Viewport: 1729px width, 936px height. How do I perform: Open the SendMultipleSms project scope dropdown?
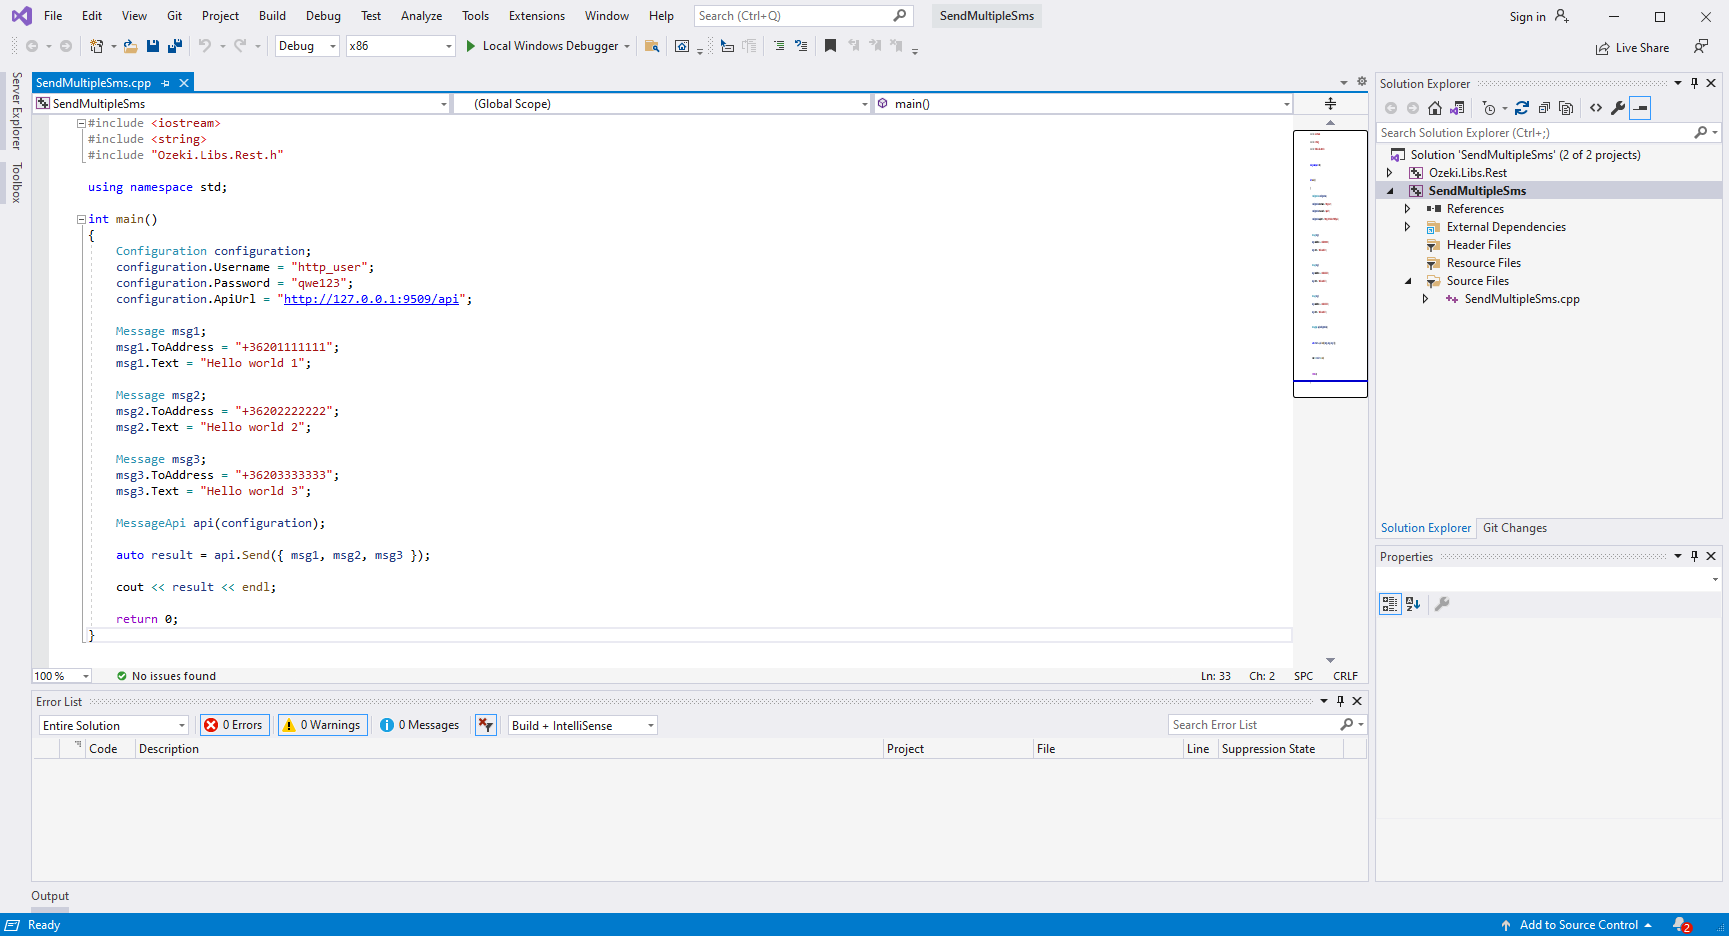coord(242,104)
